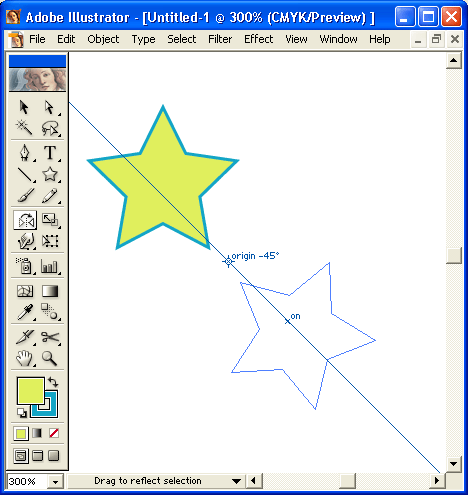Screen dimensions: 468x495
Task: Restore the document window in menu bar
Action: pos(436,40)
